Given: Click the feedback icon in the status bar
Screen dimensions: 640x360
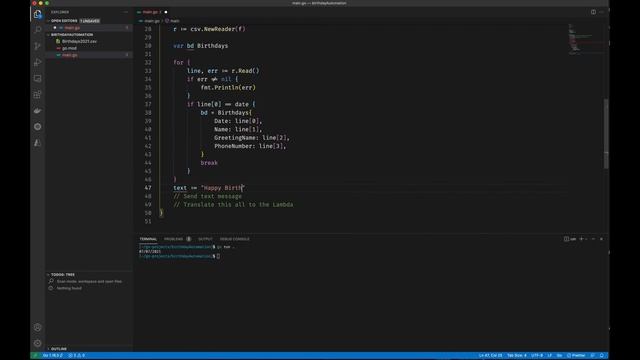Looking at the screenshot, I should 593,356.
